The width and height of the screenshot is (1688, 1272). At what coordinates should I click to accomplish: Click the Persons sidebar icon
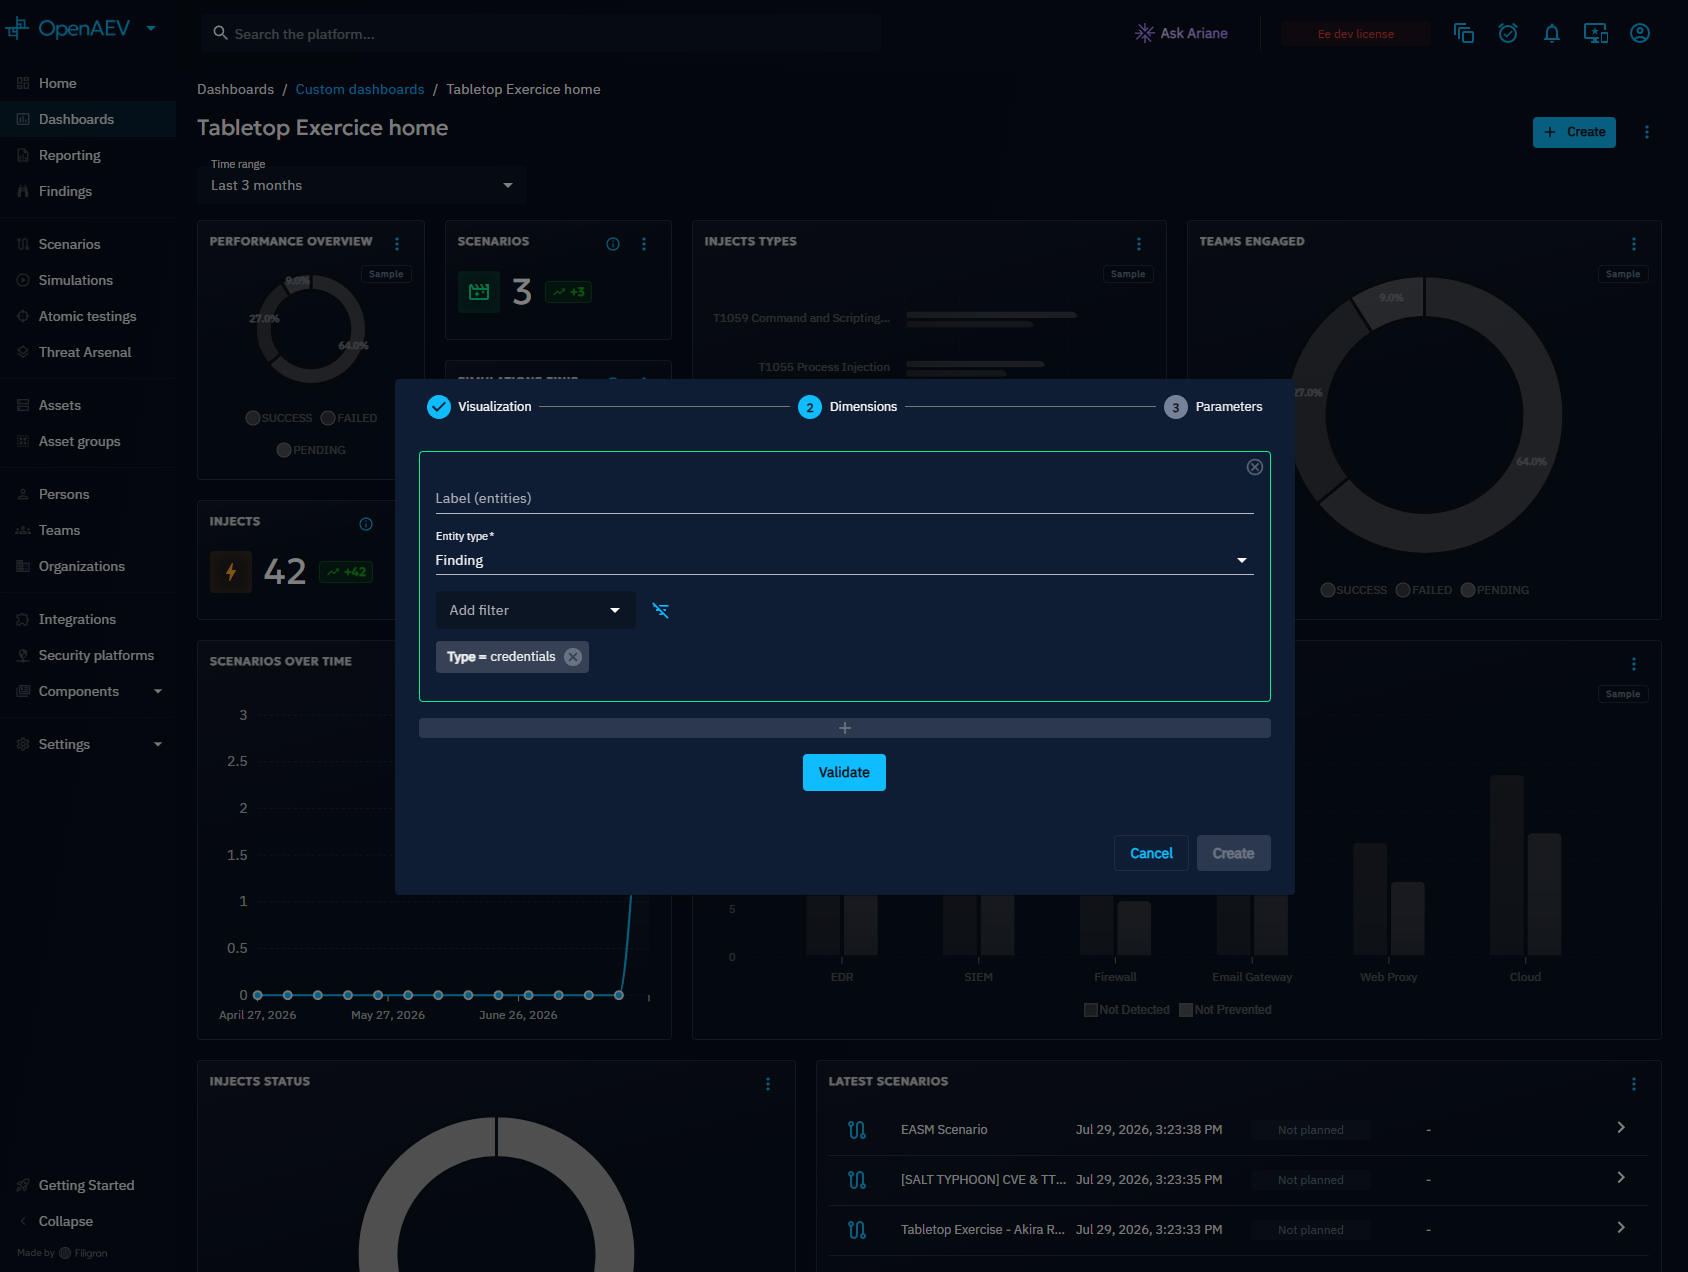(x=23, y=494)
